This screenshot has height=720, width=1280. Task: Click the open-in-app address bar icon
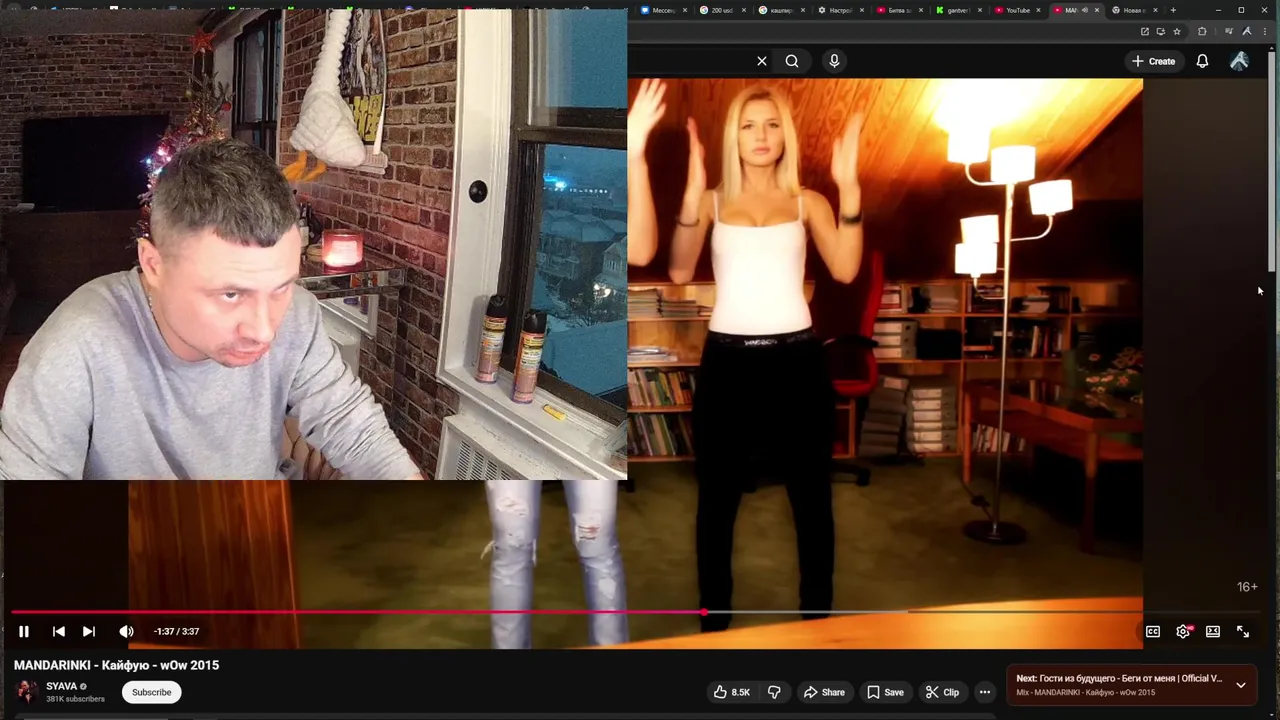1145,31
